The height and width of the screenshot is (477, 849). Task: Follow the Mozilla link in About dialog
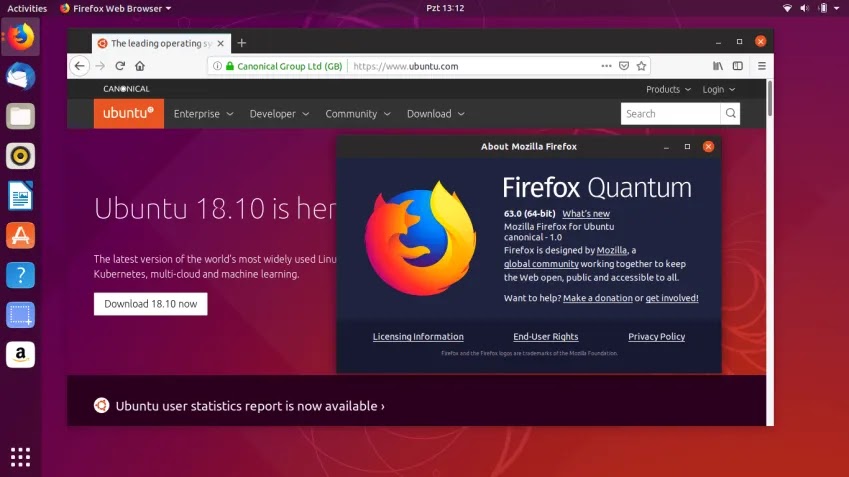pos(612,250)
